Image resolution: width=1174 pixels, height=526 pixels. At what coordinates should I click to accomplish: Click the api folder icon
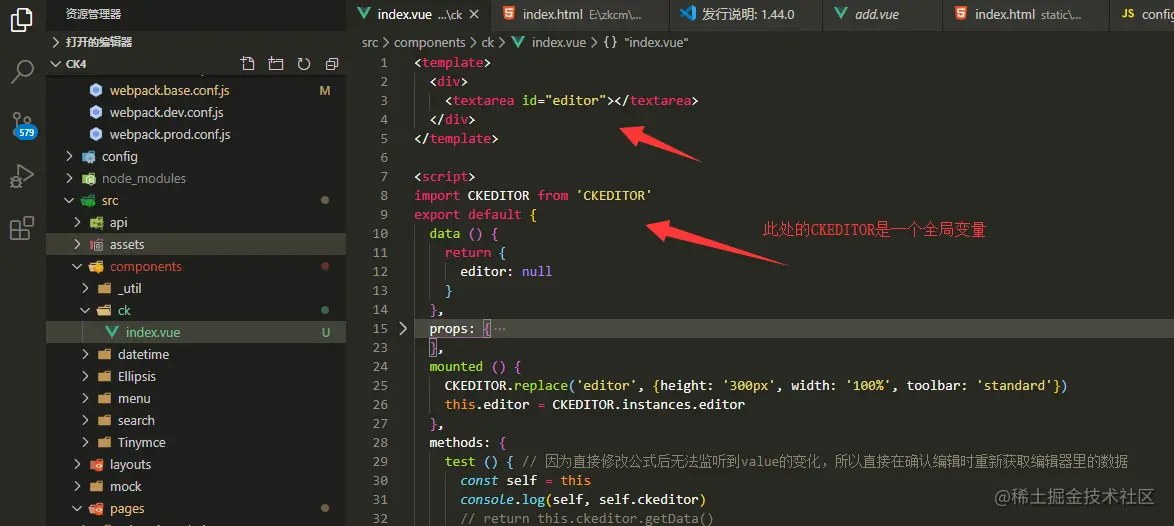(x=96, y=222)
